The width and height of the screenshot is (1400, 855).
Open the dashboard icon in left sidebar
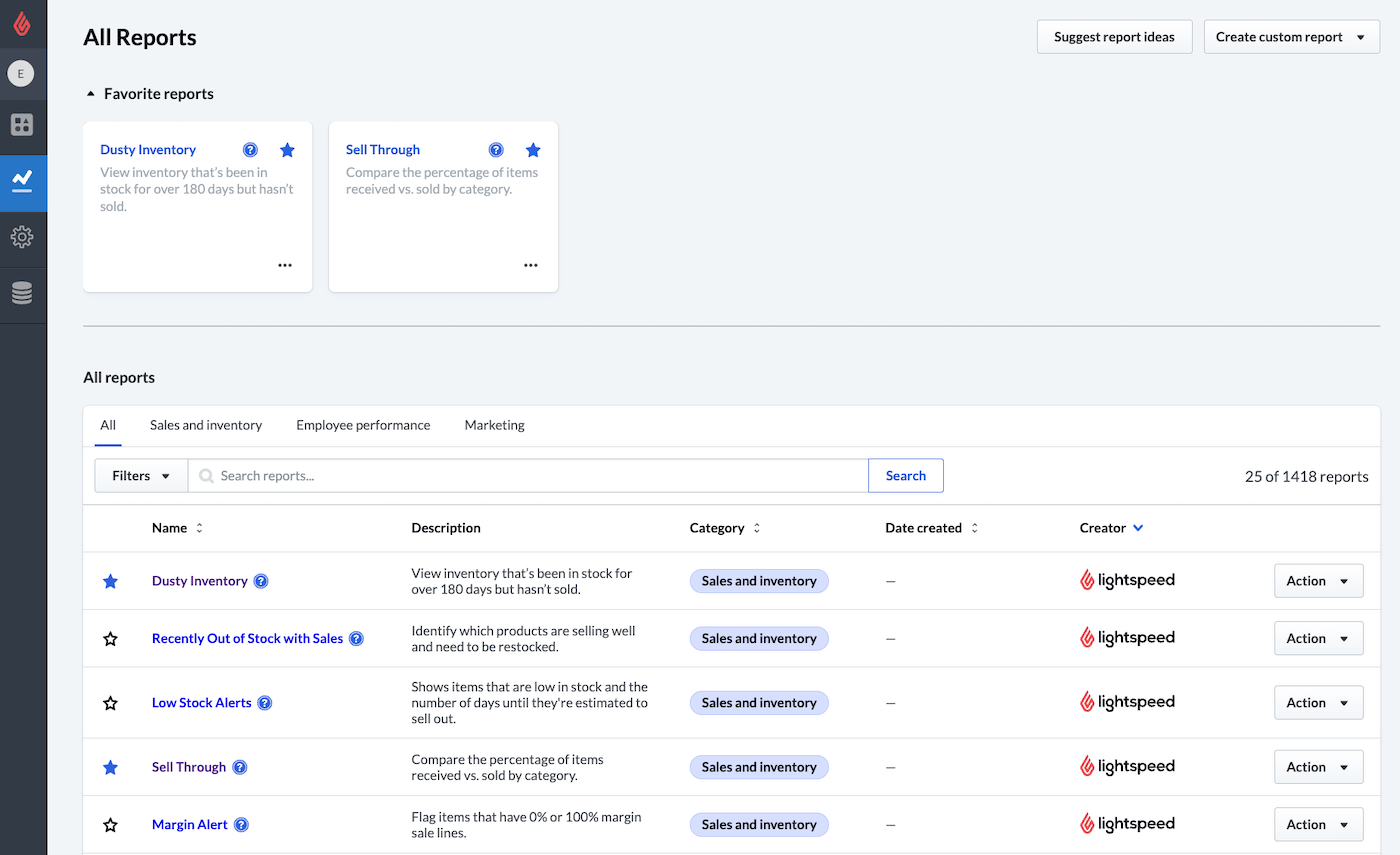tap(22, 125)
